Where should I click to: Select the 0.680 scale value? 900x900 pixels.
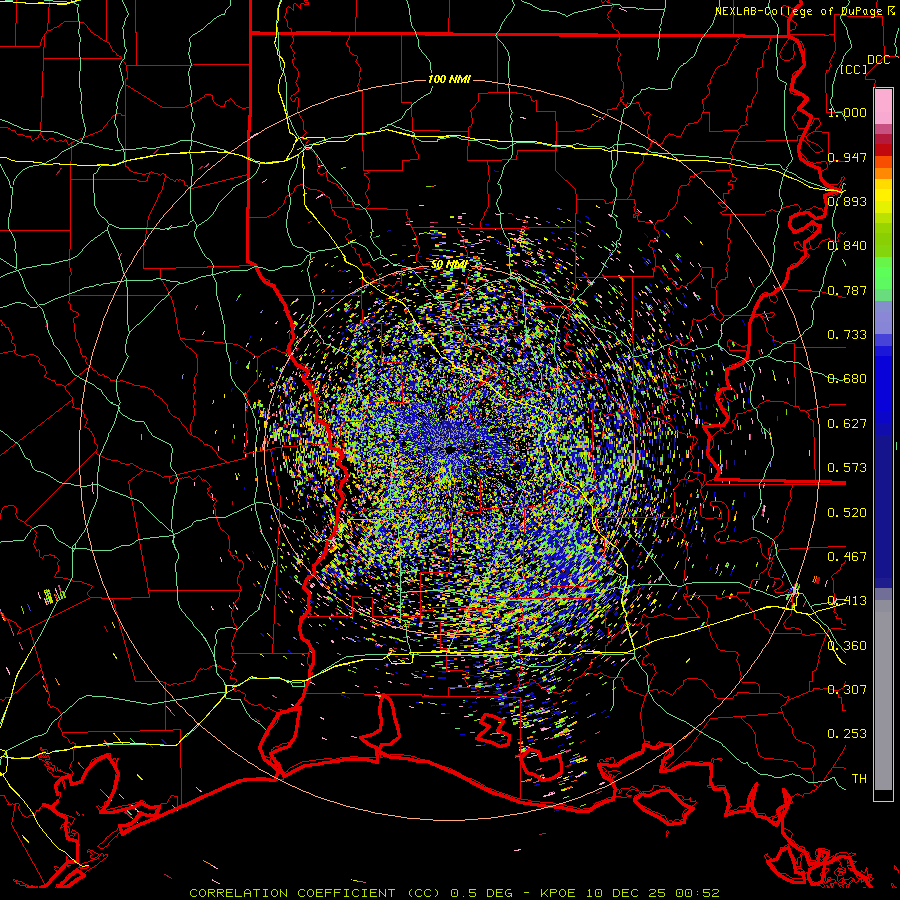[847, 379]
